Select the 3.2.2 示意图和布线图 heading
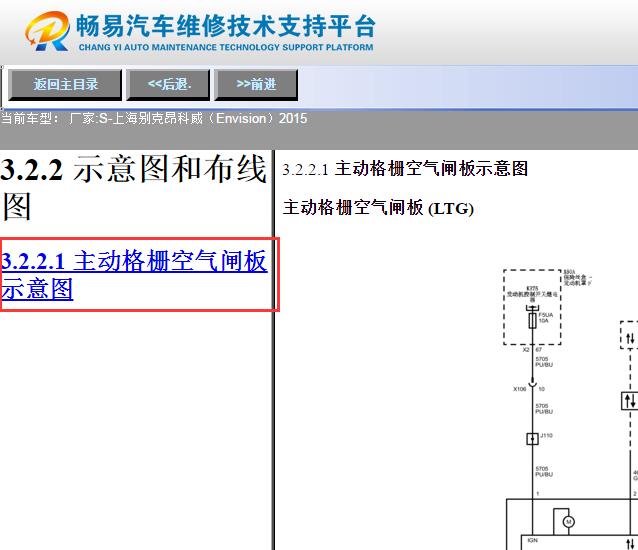 click(x=134, y=187)
